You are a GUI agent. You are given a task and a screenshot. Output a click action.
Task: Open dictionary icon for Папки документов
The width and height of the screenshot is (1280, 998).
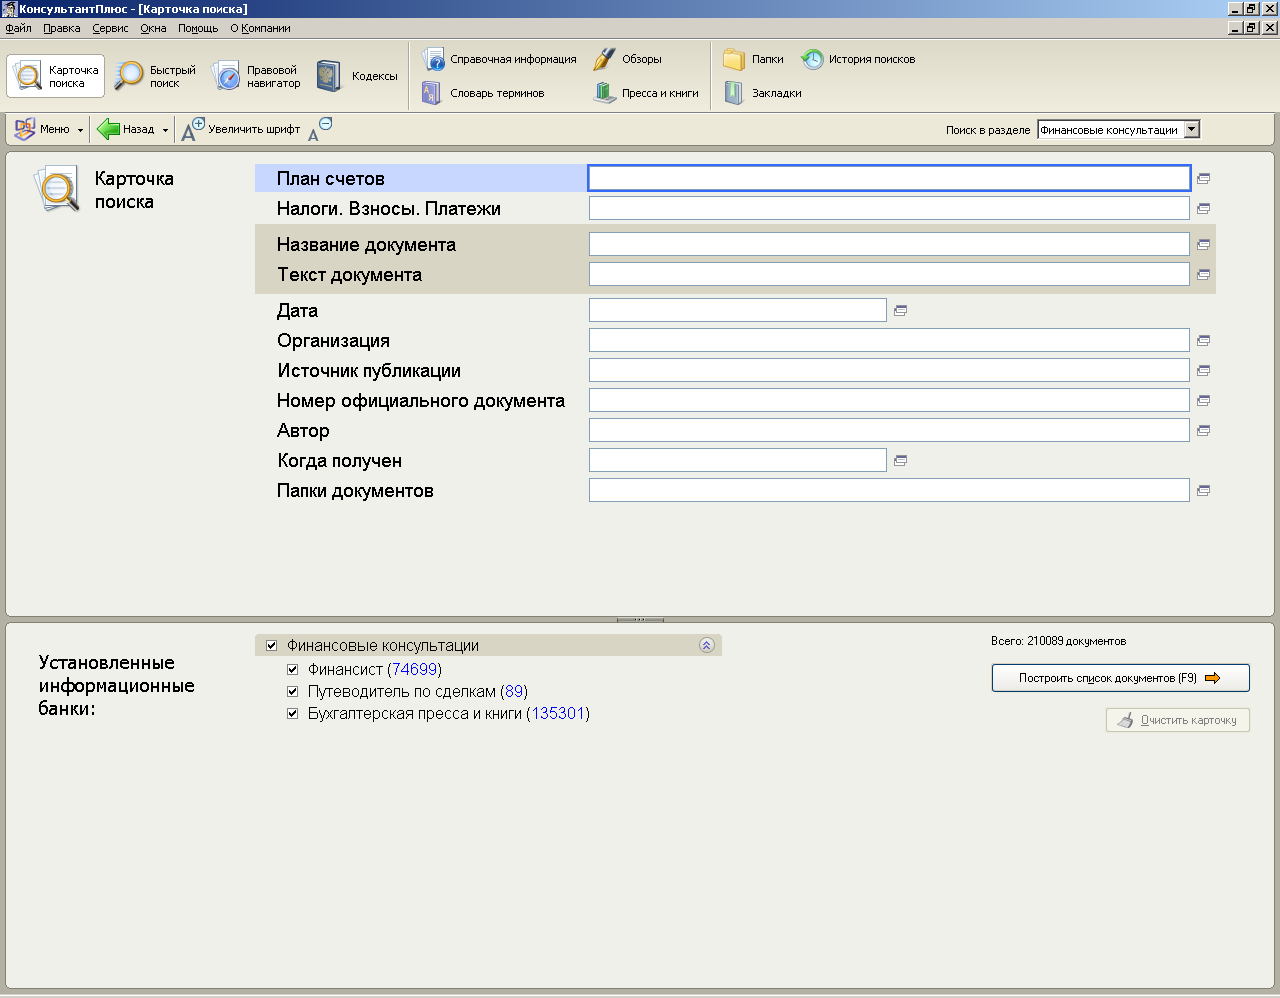click(1204, 491)
